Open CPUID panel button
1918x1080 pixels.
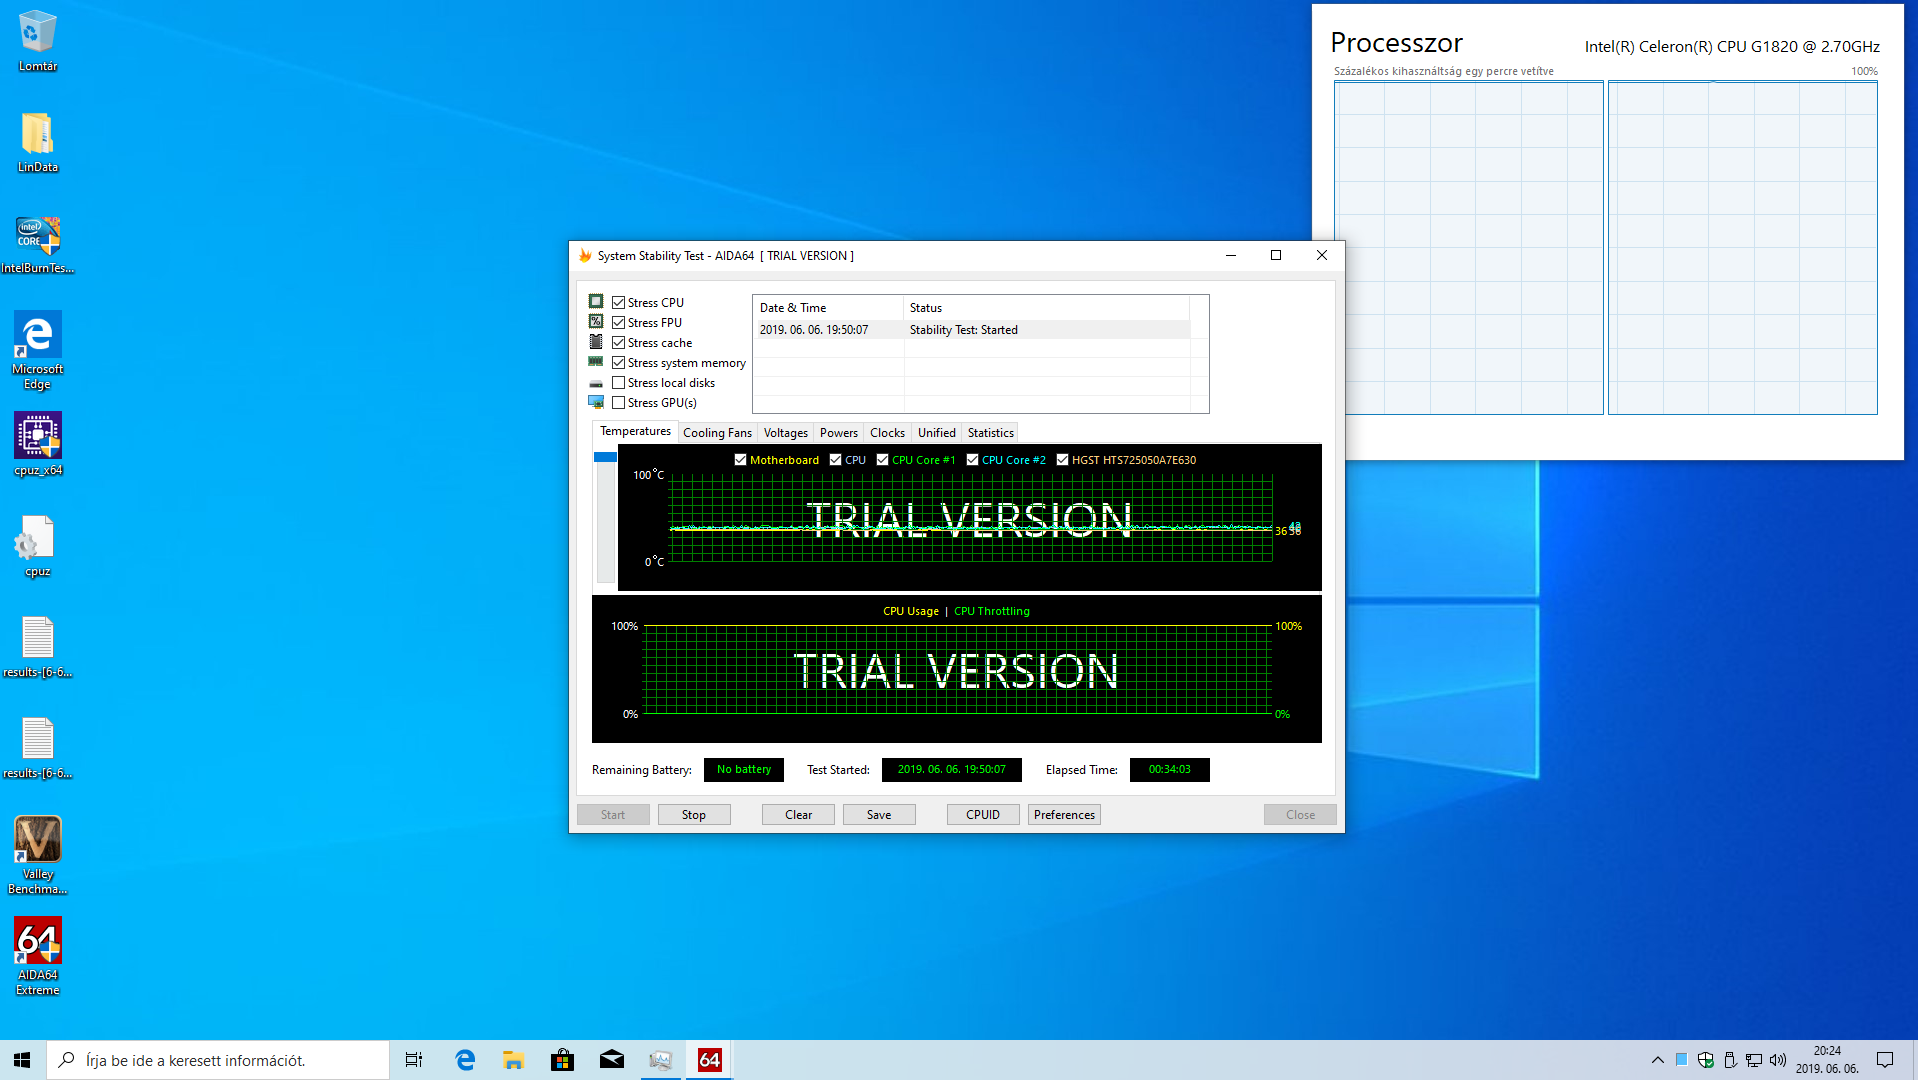coord(983,815)
